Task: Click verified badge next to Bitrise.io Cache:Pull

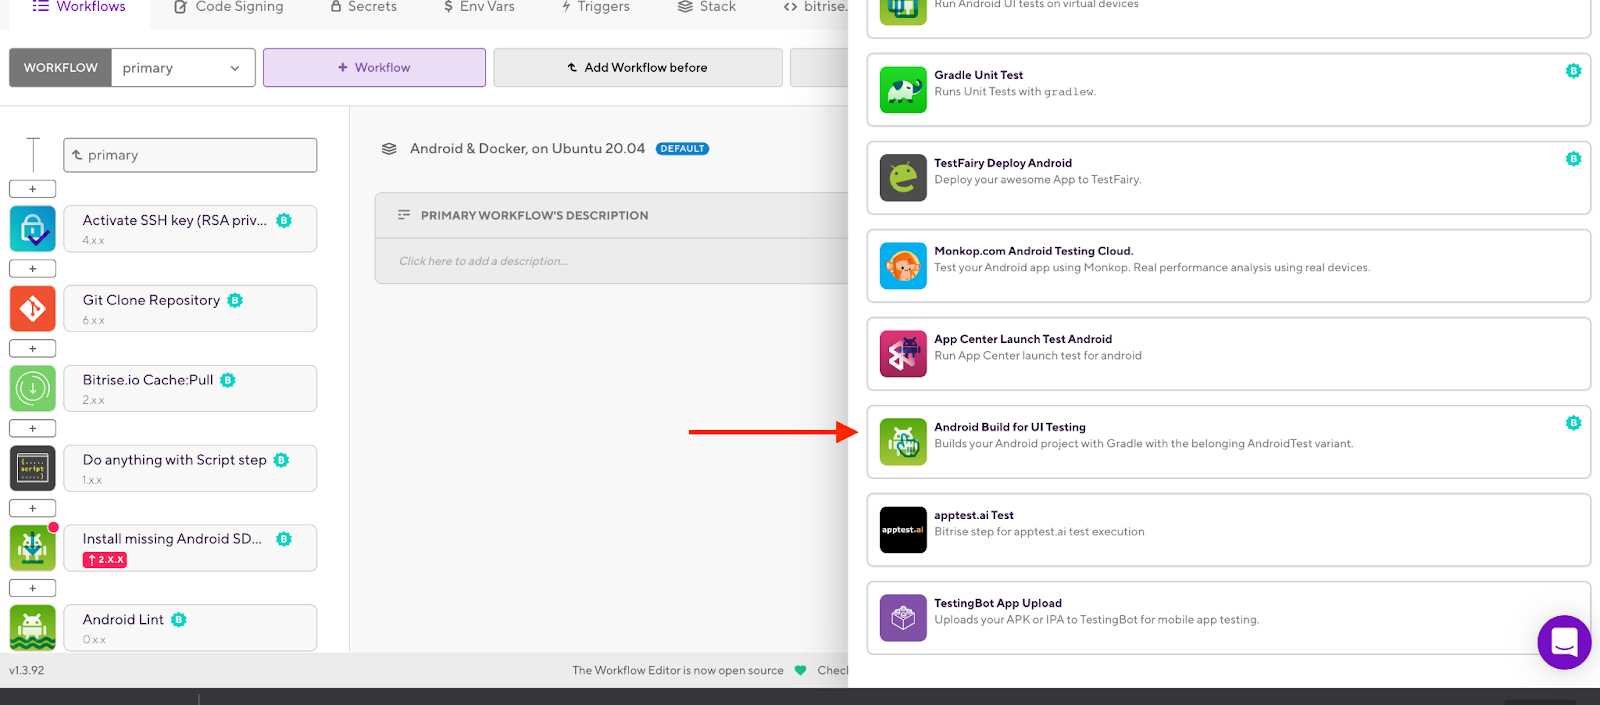Action: tap(228, 380)
